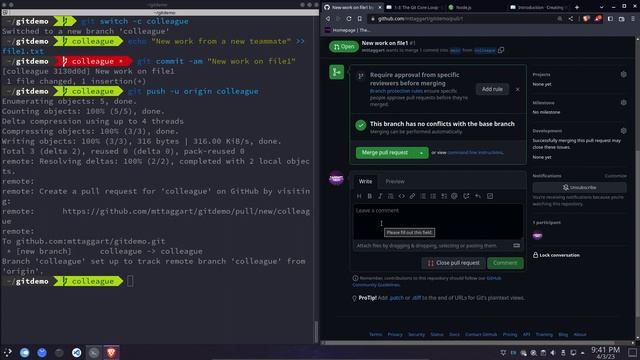Viewport: 640px width, 360px height.
Task: Open the application launcher in the taskbar
Action: point(8,352)
